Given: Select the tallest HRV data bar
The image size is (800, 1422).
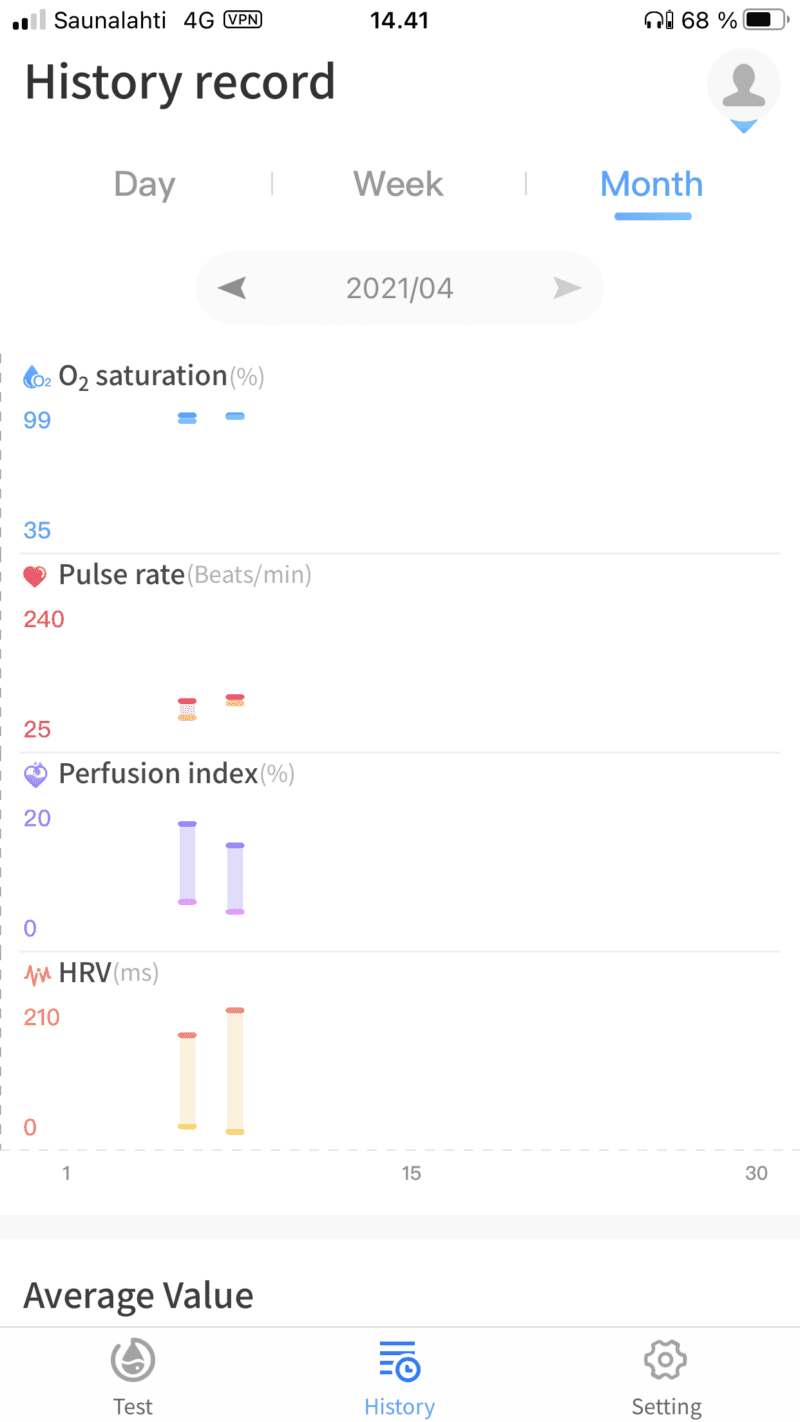Looking at the screenshot, I should 235,1070.
